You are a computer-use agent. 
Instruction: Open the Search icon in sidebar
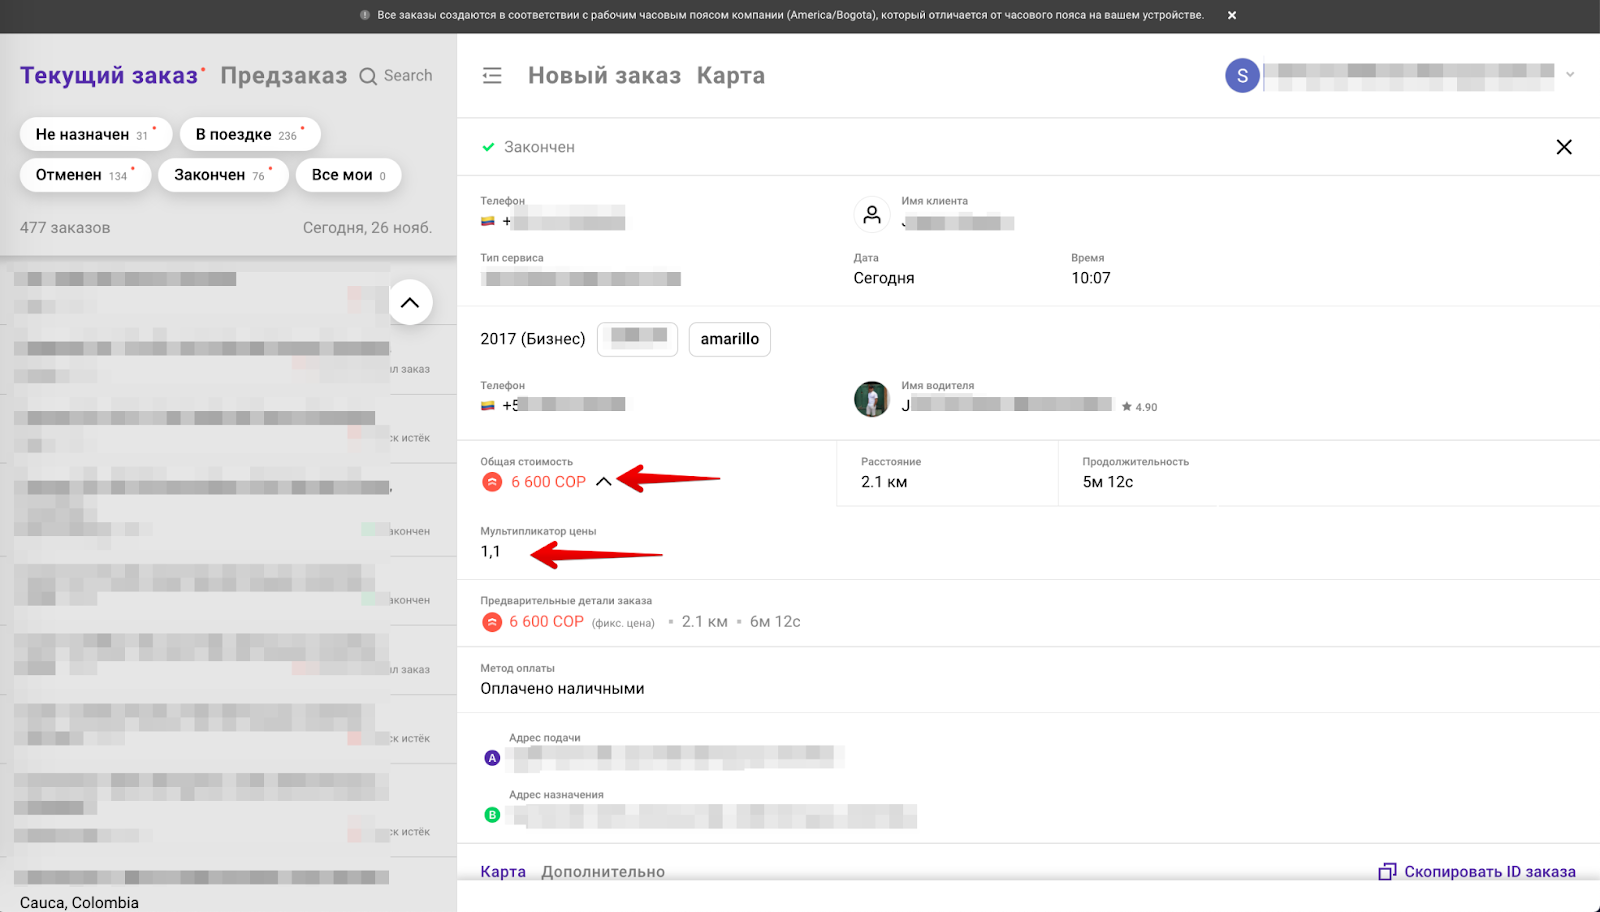click(x=368, y=76)
